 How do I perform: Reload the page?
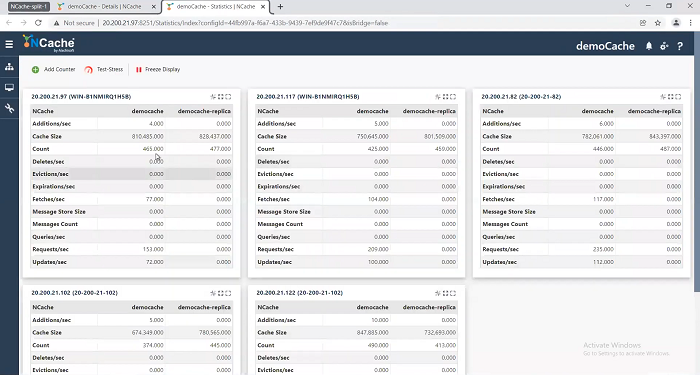click(38, 23)
